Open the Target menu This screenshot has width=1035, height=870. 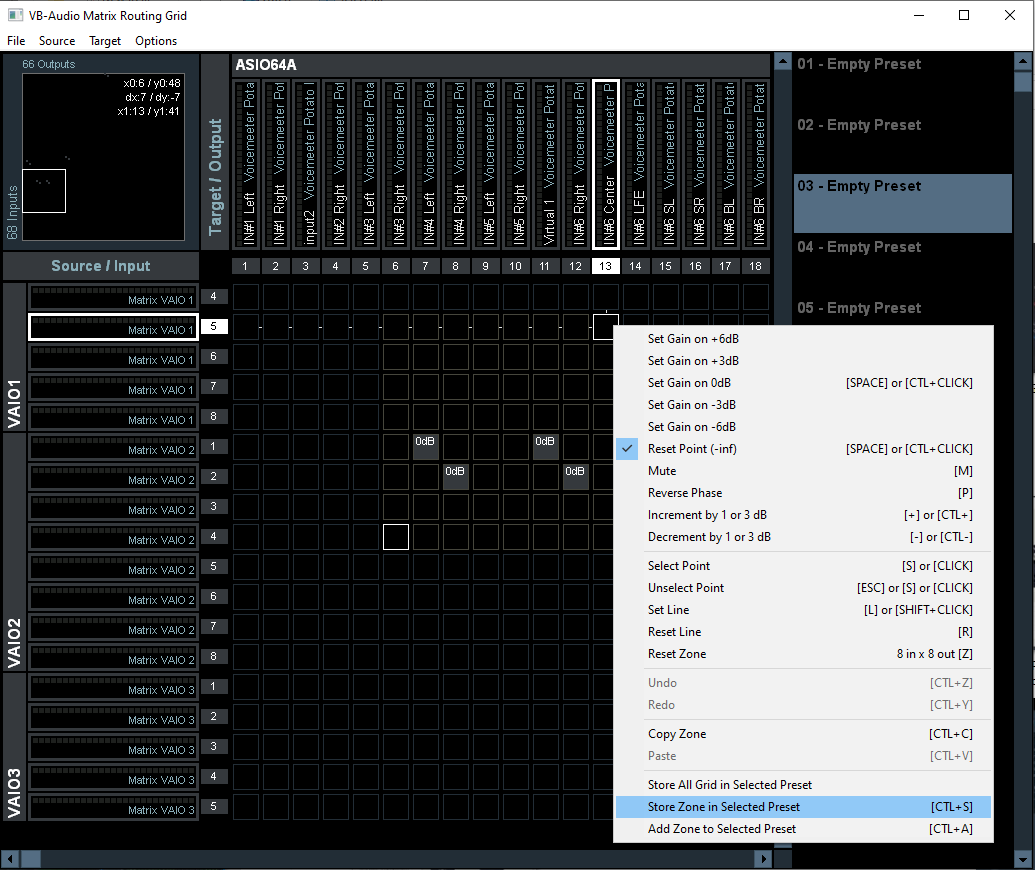105,41
